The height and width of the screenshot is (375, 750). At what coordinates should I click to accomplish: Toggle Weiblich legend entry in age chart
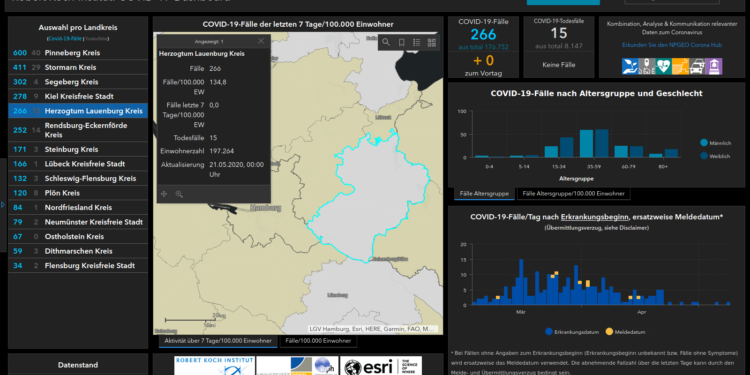(715, 155)
